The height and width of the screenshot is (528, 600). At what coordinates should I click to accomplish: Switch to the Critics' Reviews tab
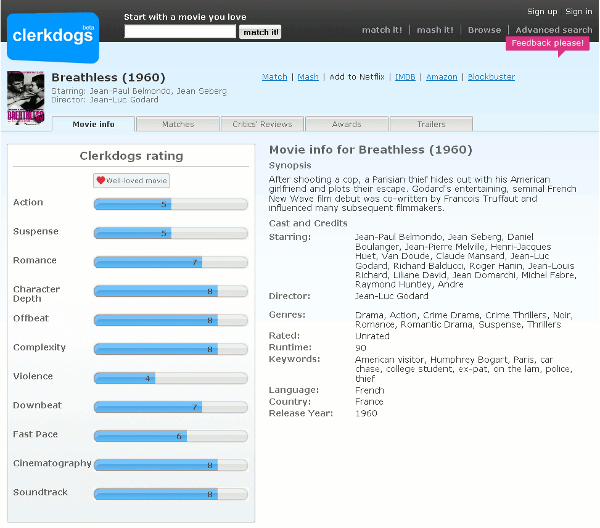coord(262,124)
